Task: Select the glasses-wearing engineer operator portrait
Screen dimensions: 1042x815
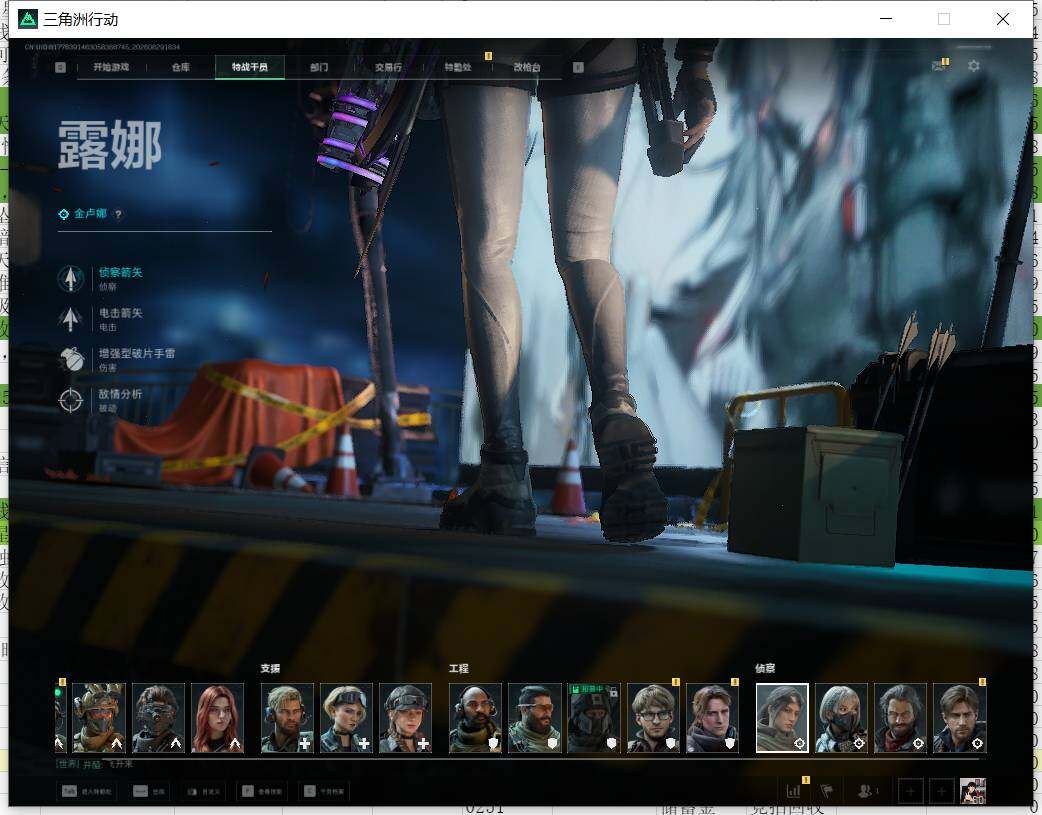Action: click(653, 718)
